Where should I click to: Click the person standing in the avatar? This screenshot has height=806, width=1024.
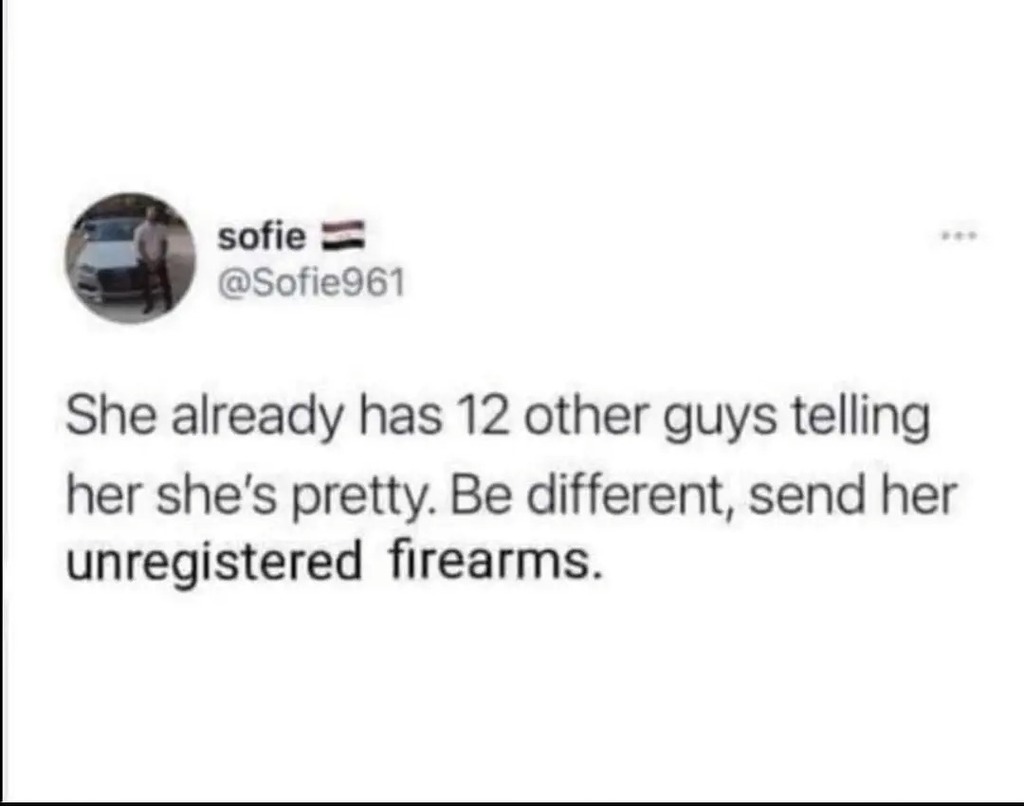point(155,258)
